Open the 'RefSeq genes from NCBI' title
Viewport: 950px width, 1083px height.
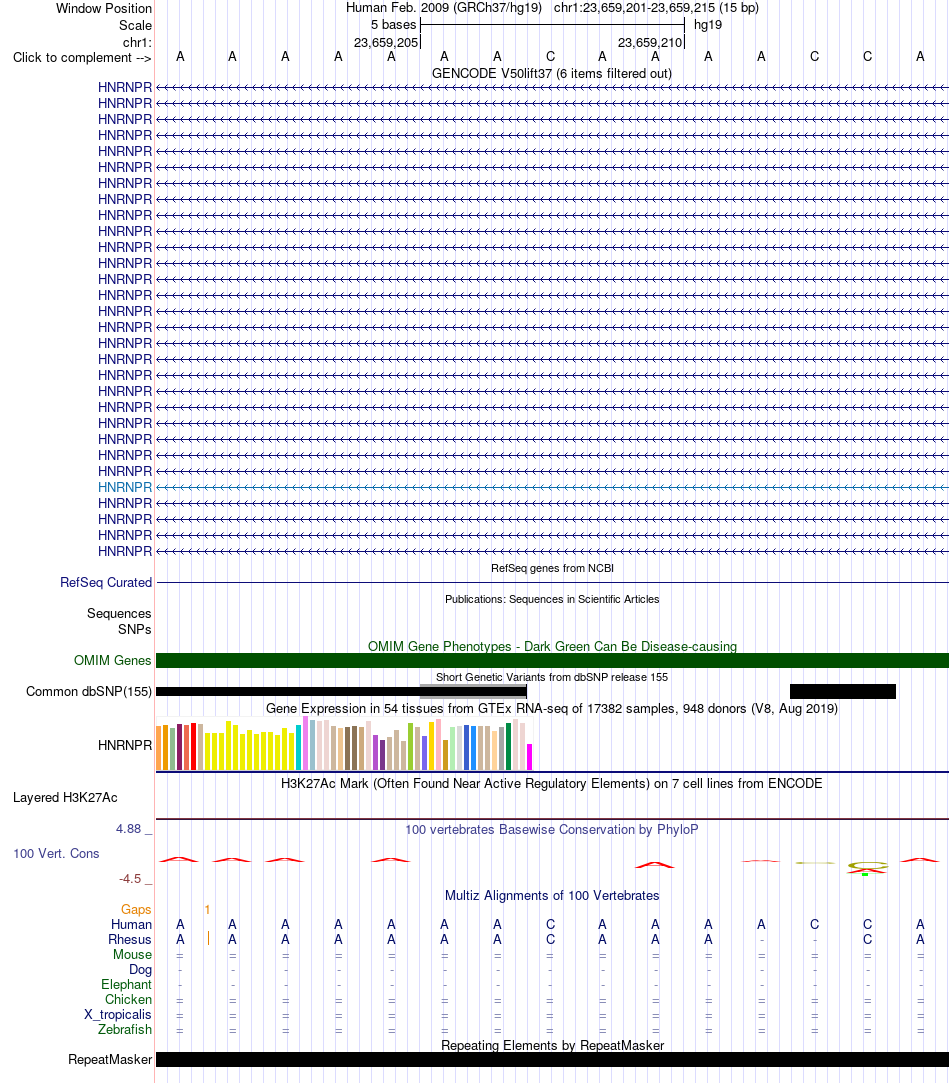[x=552, y=568]
